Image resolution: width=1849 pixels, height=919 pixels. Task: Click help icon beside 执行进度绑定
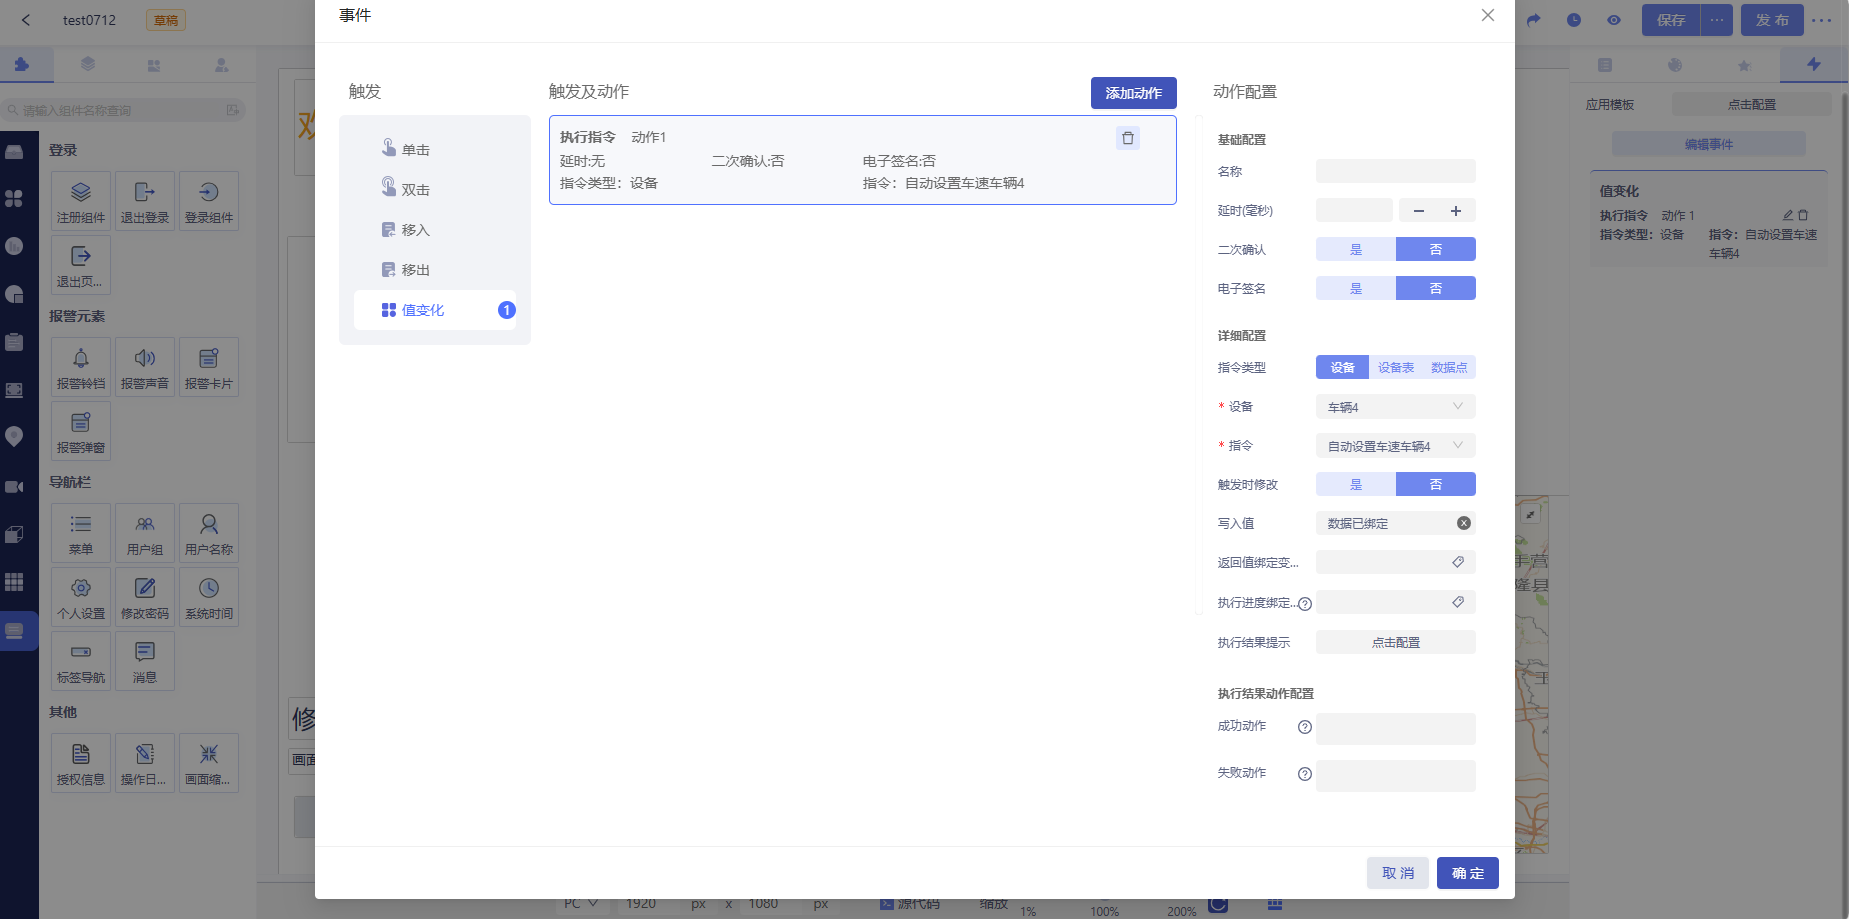(x=1305, y=604)
